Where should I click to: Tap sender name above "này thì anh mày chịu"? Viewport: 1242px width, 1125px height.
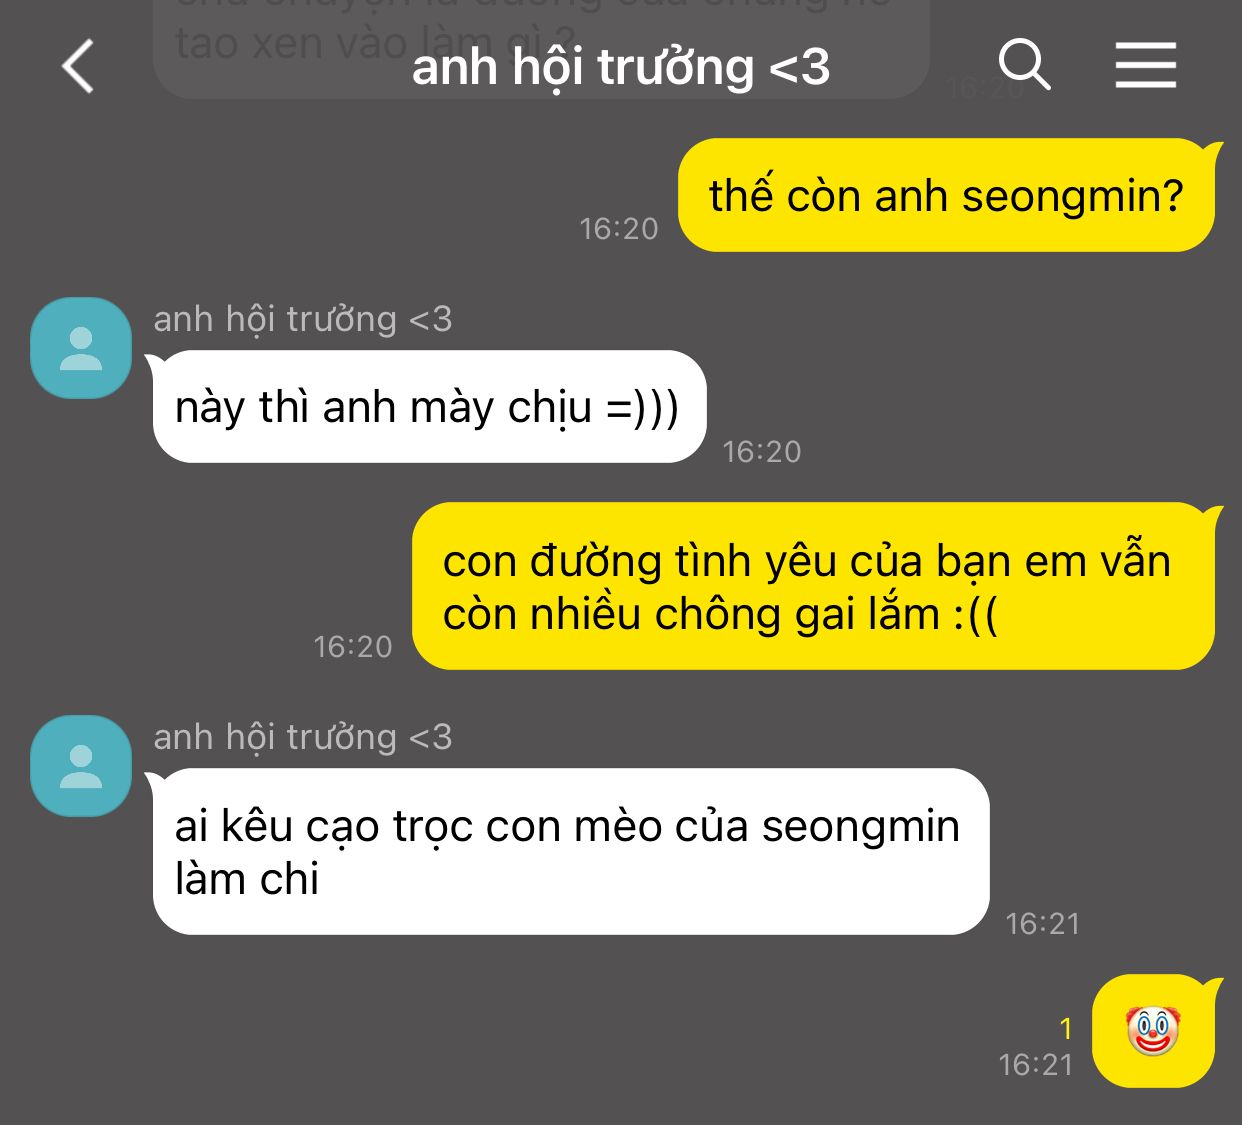point(303,319)
